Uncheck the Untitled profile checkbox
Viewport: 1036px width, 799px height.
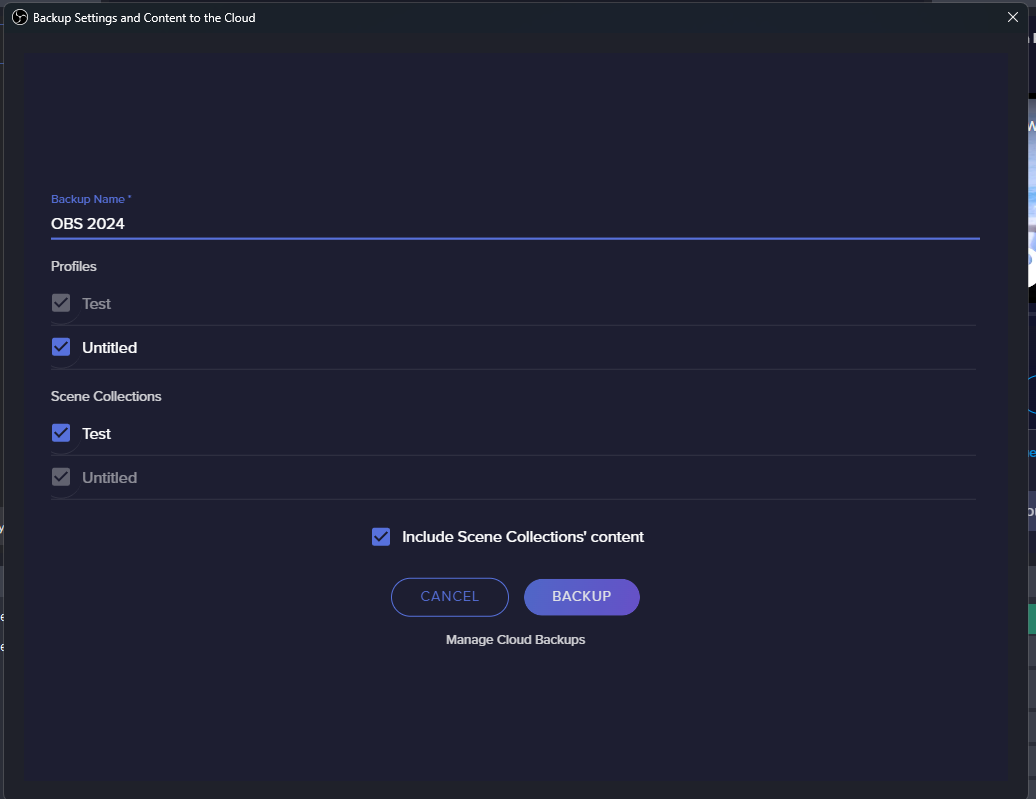(61, 347)
